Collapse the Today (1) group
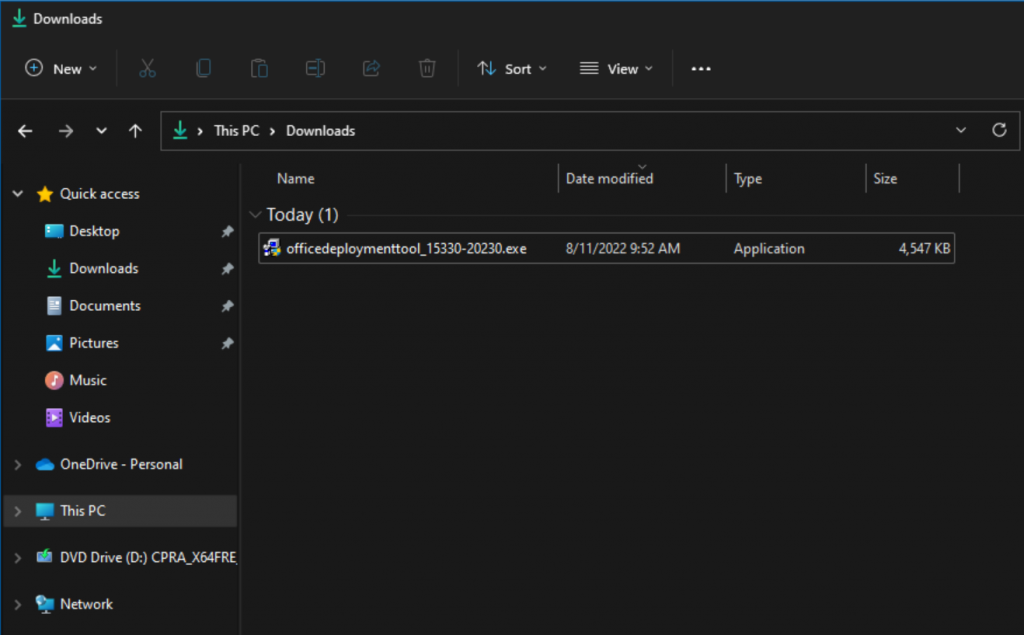 (x=255, y=214)
